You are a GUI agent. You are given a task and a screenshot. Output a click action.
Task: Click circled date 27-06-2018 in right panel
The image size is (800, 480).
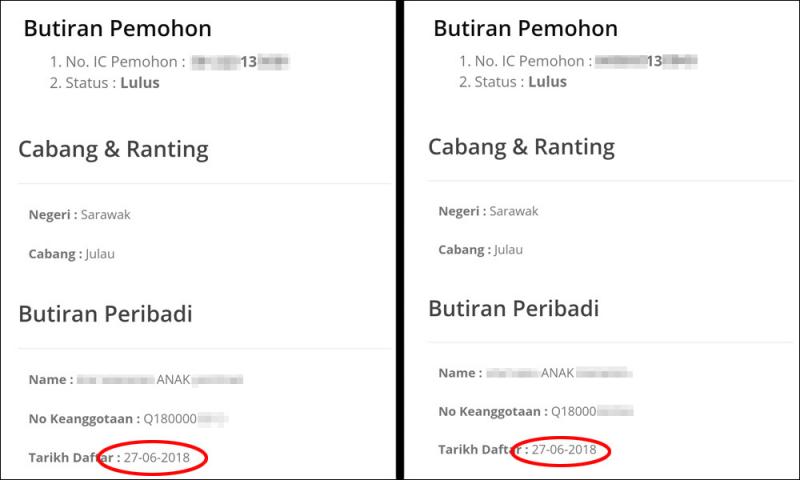tap(563, 450)
